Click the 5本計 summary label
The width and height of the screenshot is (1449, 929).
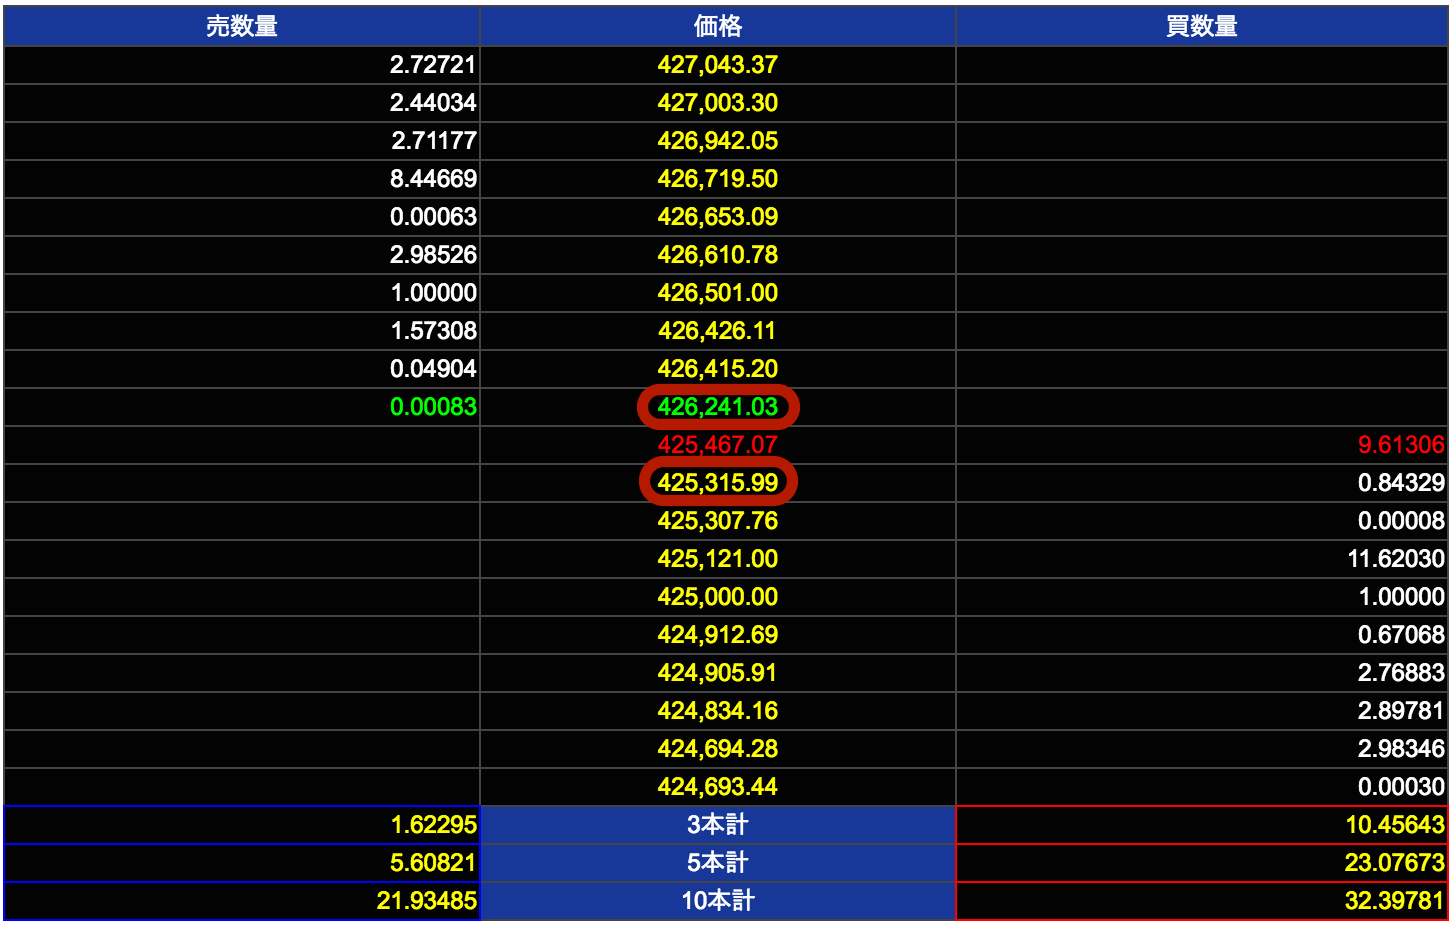click(x=718, y=863)
